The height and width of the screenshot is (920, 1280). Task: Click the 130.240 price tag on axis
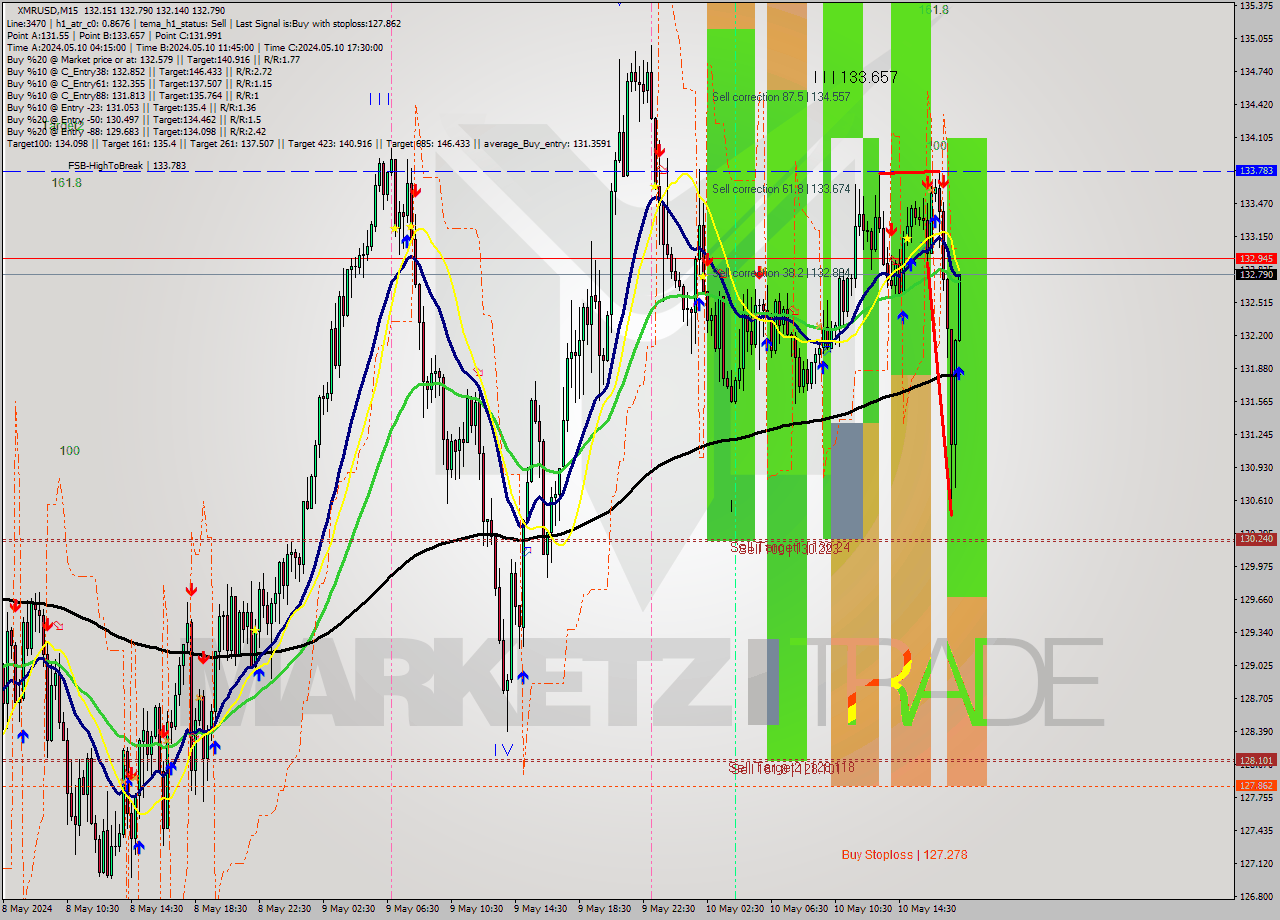pyautogui.click(x=1256, y=539)
